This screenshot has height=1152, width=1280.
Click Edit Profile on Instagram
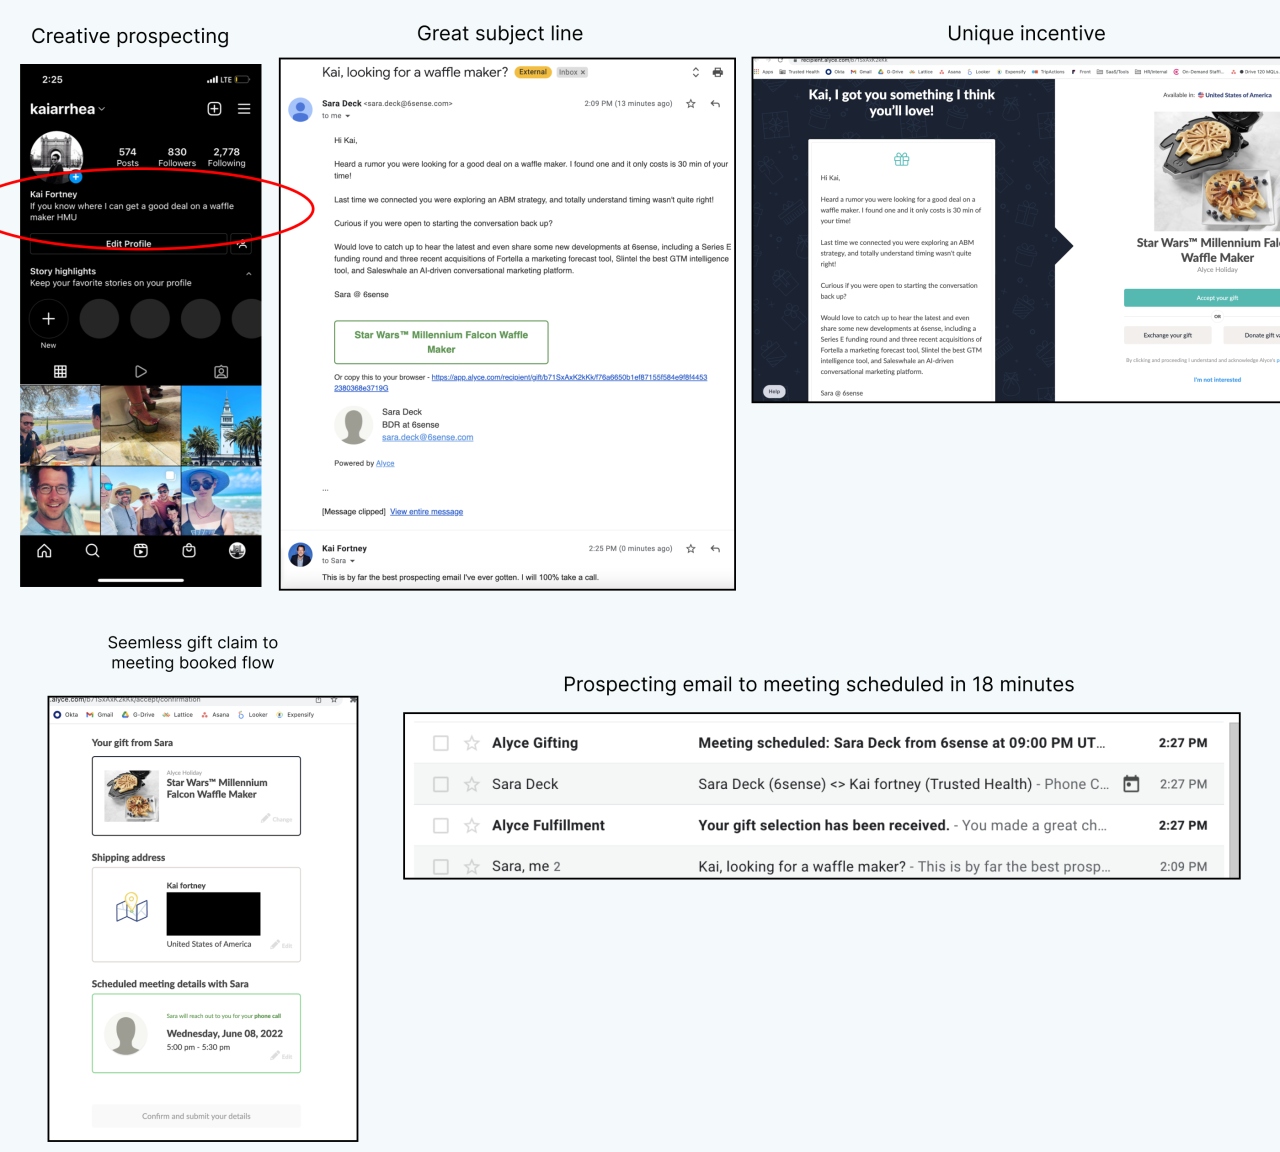coord(129,243)
